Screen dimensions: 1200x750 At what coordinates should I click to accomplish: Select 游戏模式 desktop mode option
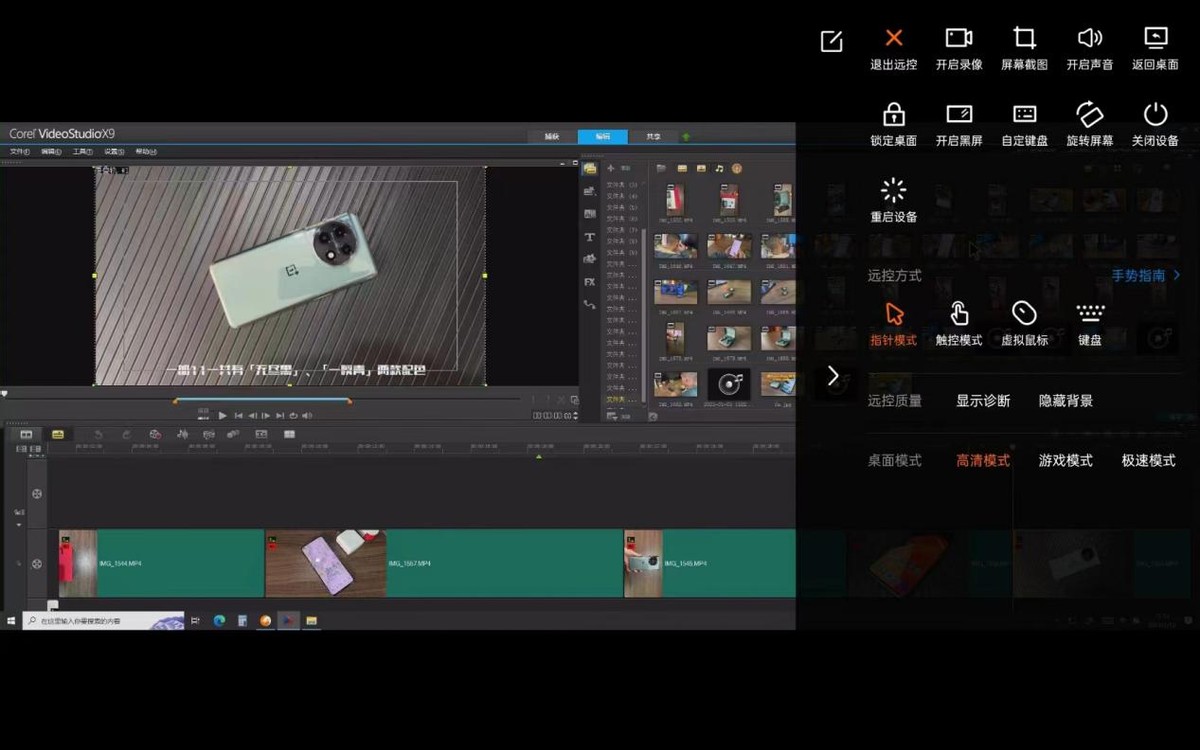(x=1065, y=461)
